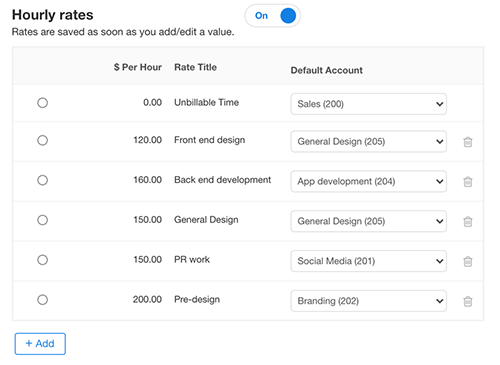The width and height of the screenshot is (500, 365).
Task: Select the Front end design radio button
Action: 42,140
